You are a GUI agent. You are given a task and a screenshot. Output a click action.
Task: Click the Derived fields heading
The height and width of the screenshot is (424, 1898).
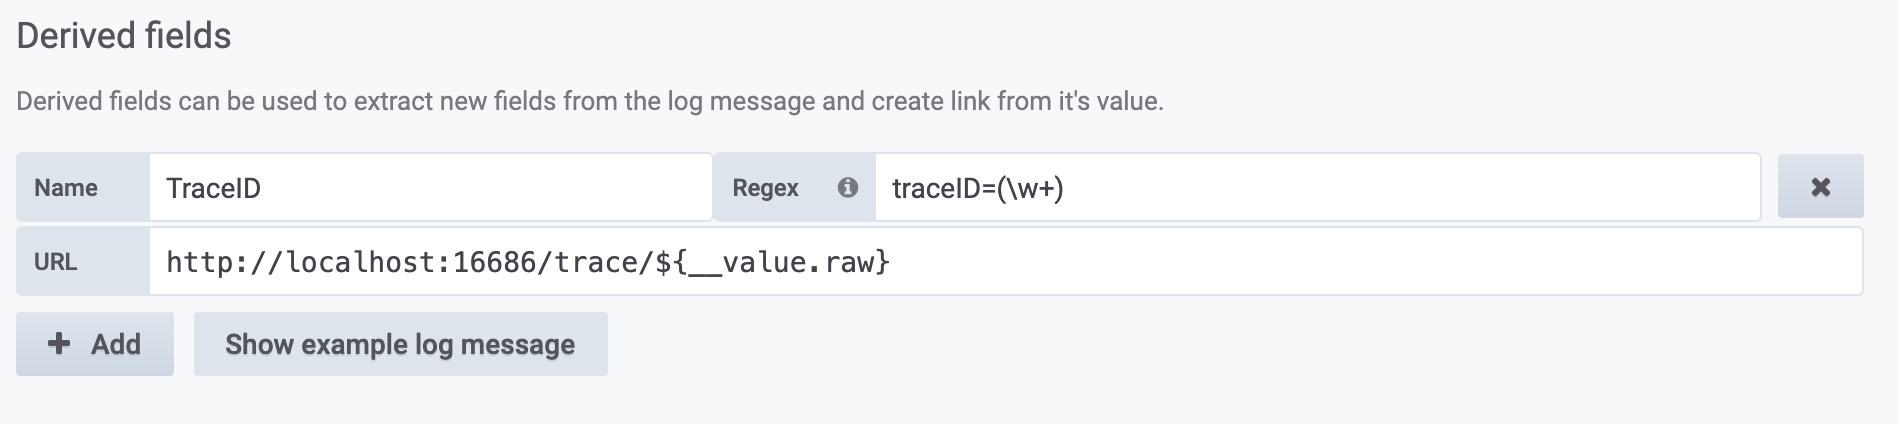point(124,36)
